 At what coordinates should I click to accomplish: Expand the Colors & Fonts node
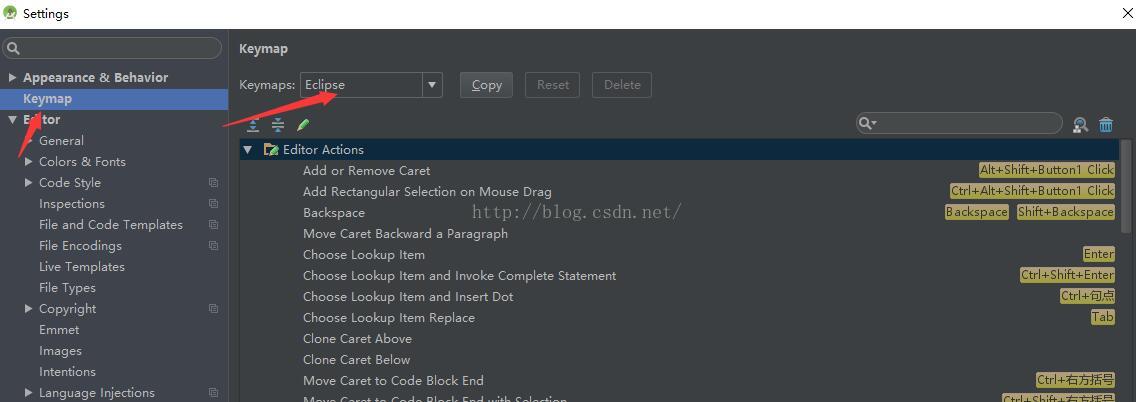(x=28, y=162)
